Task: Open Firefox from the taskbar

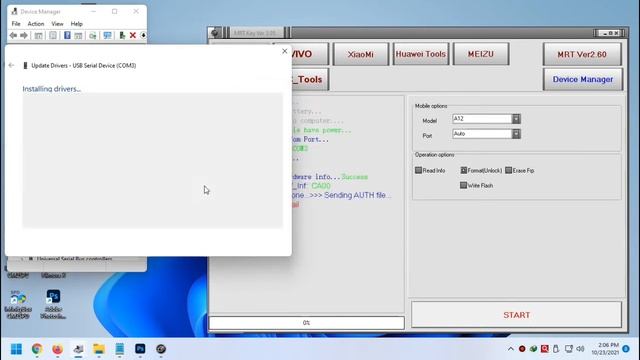Action: pos(58,349)
